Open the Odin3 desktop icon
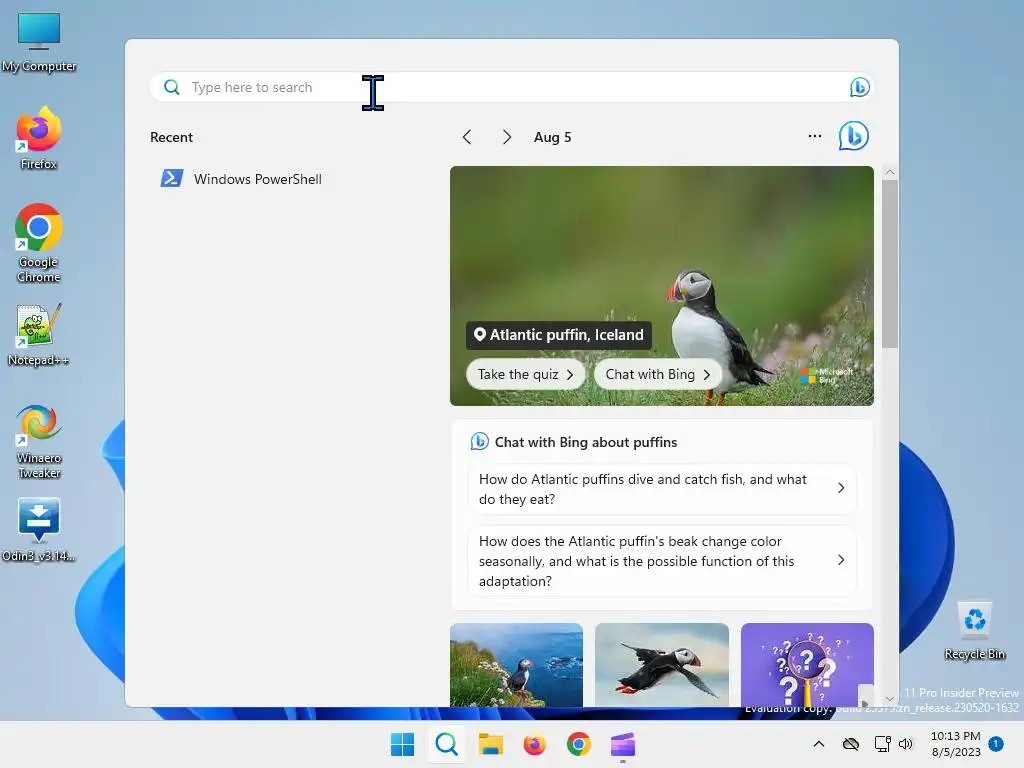 (x=39, y=530)
